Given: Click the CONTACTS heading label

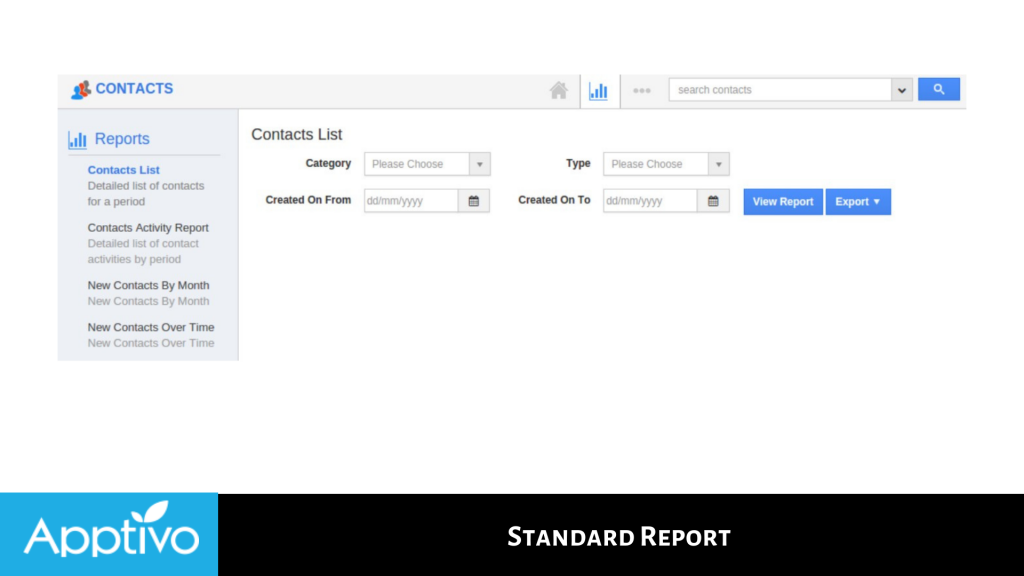Looking at the screenshot, I should [x=133, y=88].
